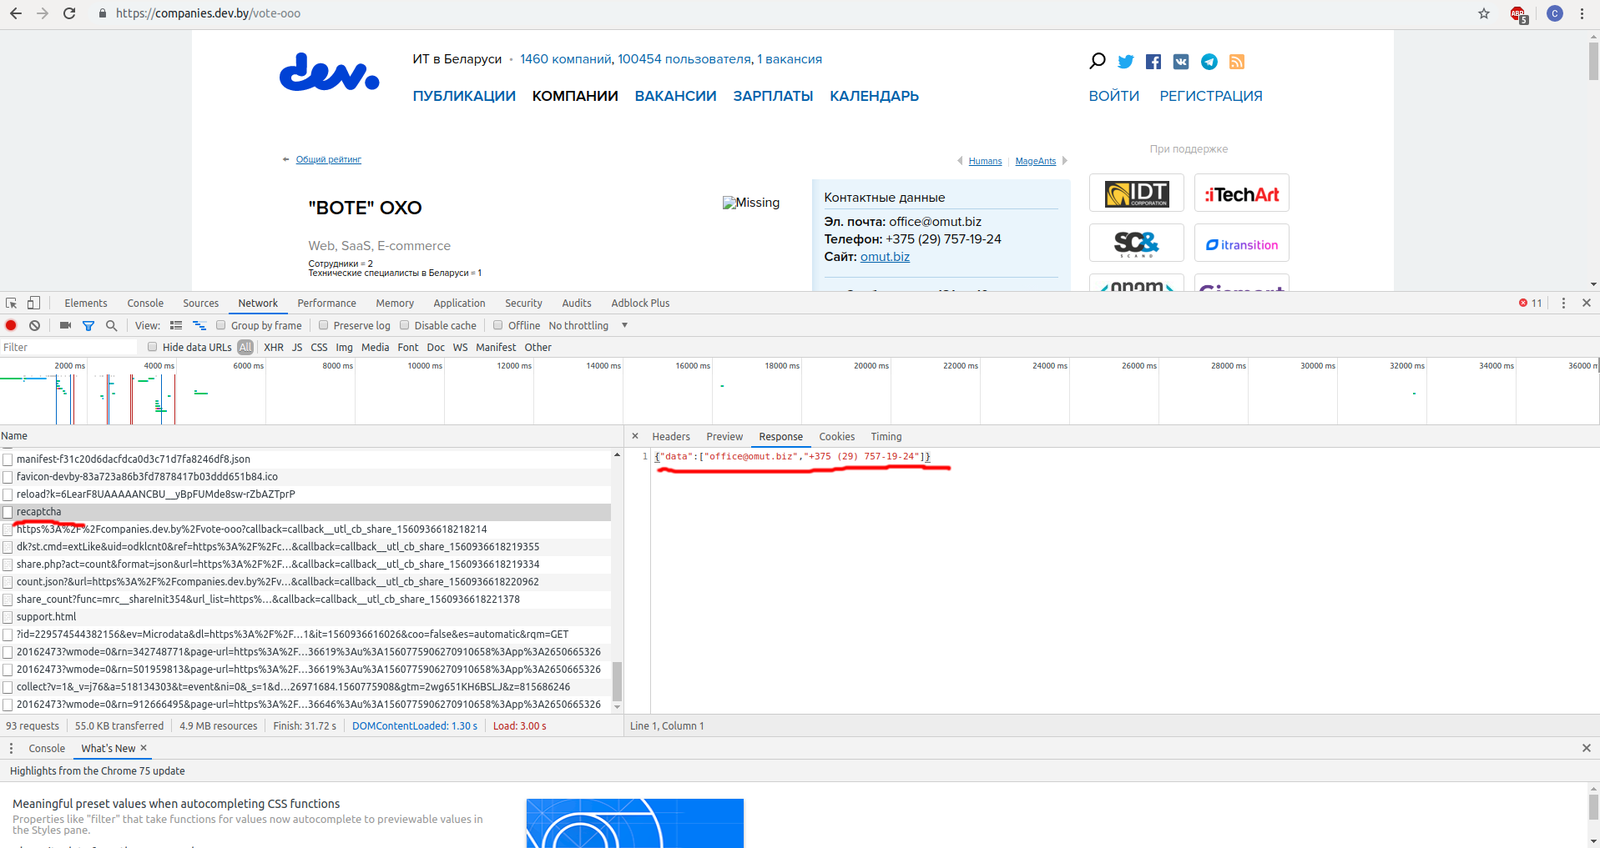Toggle the network overview view icon
Screen dimensions: 1600x848
(199, 325)
